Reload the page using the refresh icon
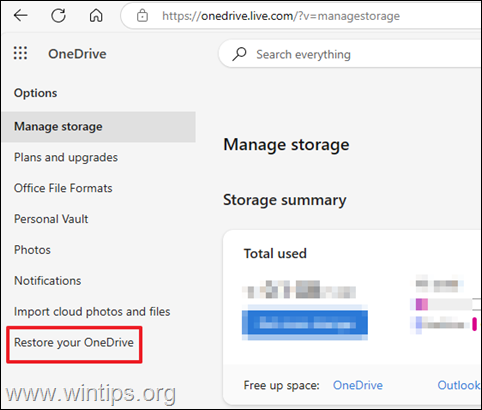 tap(58, 15)
